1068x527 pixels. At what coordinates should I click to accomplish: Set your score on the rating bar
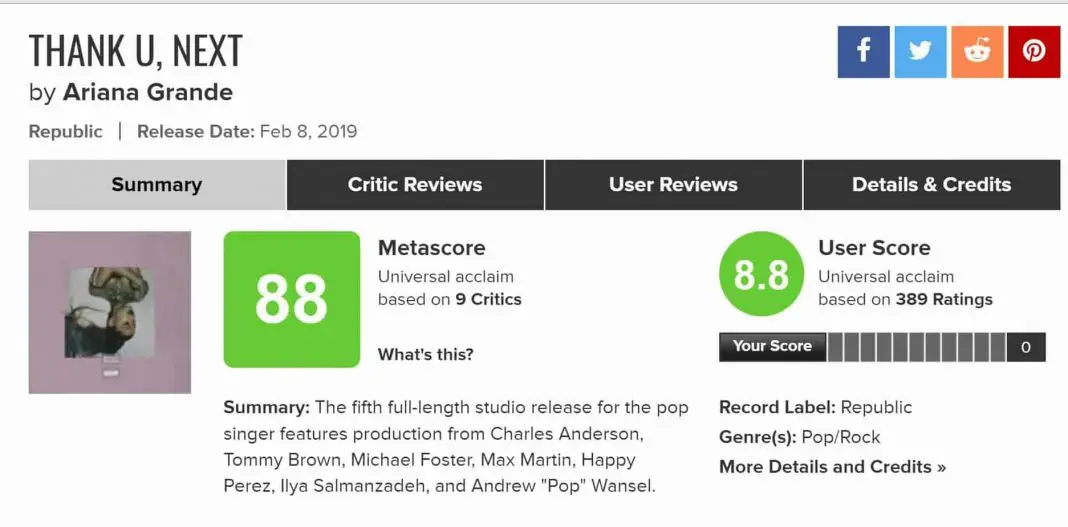916,347
